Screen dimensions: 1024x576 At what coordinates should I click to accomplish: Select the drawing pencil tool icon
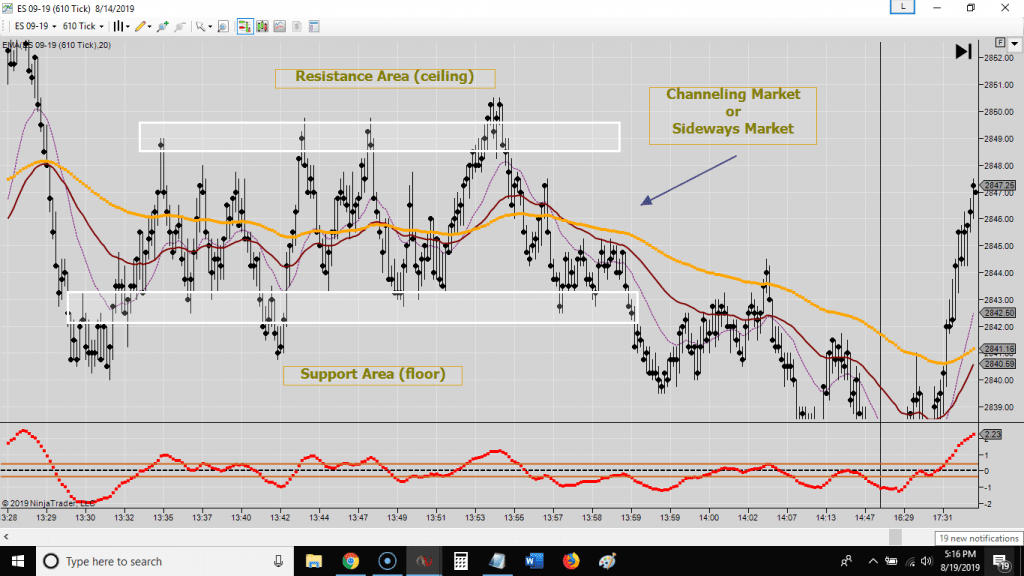(x=138, y=26)
